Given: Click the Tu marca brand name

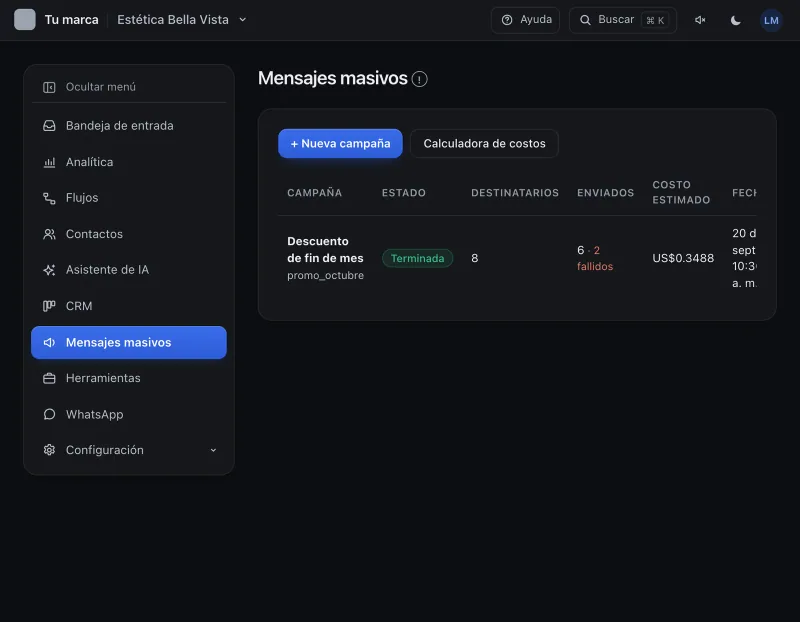Looking at the screenshot, I should (x=71, y=20).
